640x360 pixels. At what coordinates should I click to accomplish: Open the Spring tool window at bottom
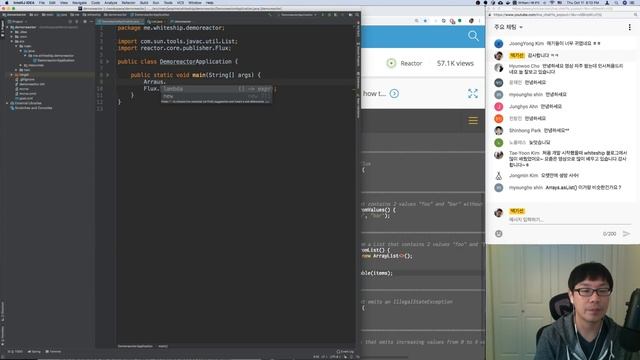34,351
